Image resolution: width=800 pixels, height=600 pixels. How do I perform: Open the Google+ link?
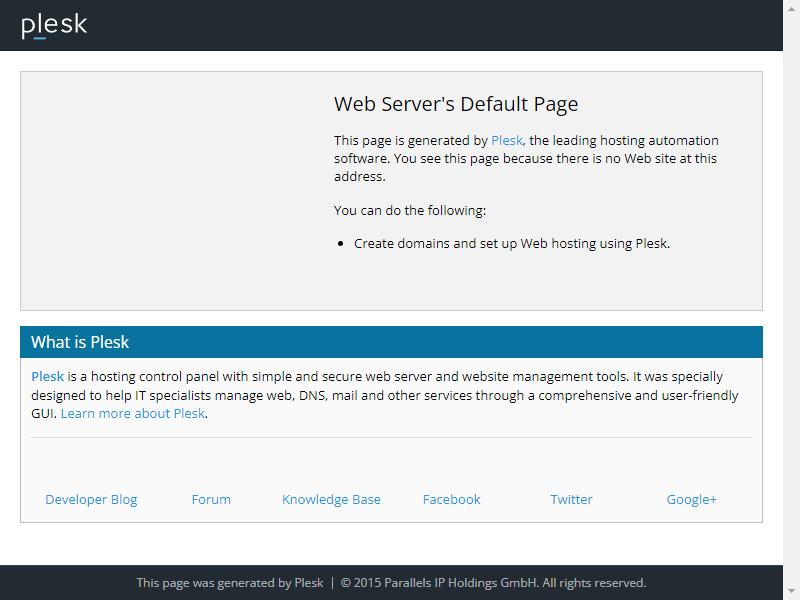point(691,499)
